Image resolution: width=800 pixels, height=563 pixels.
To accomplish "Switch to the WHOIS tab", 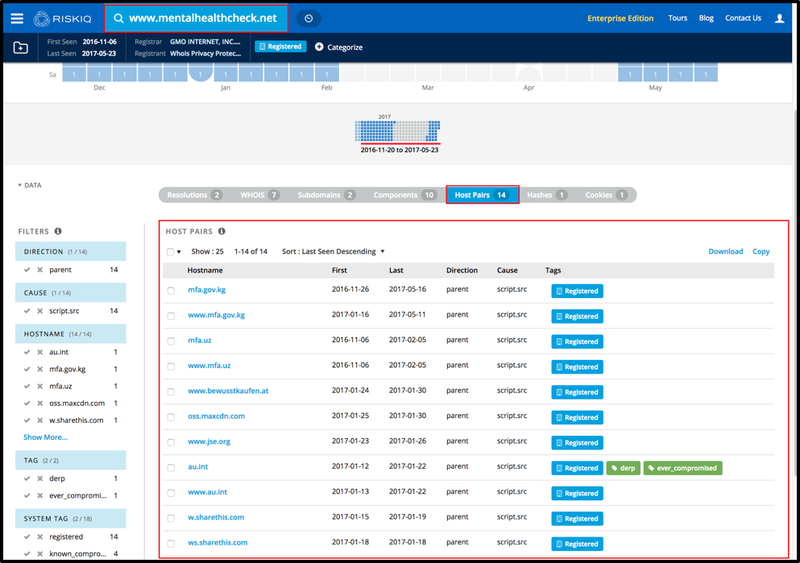I will point(259,195).
